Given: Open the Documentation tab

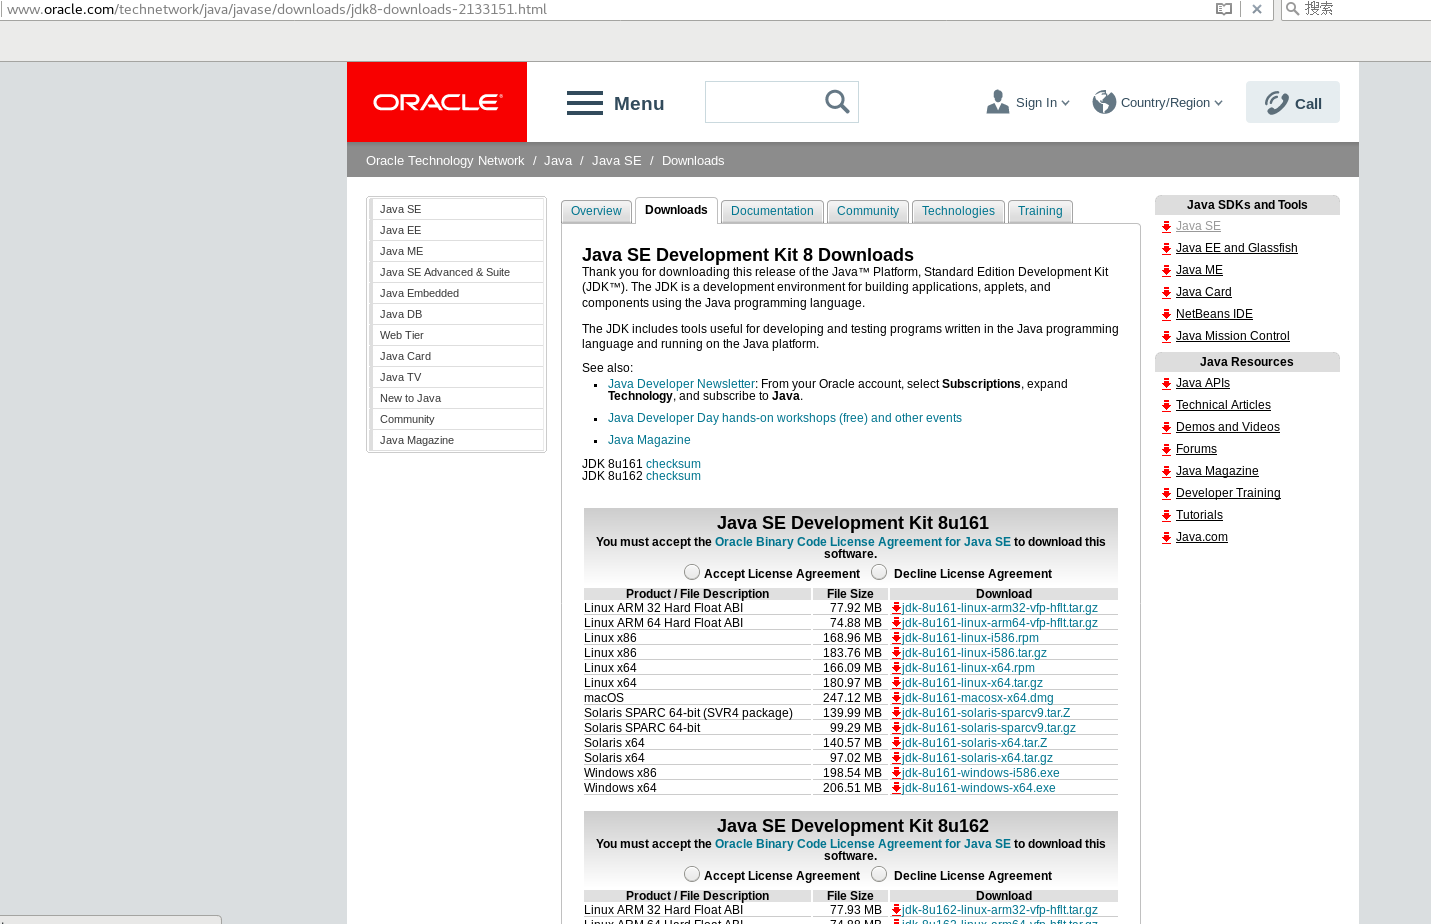Looking at the screenshot, I should pyautogui.click(x=772, y=211).
